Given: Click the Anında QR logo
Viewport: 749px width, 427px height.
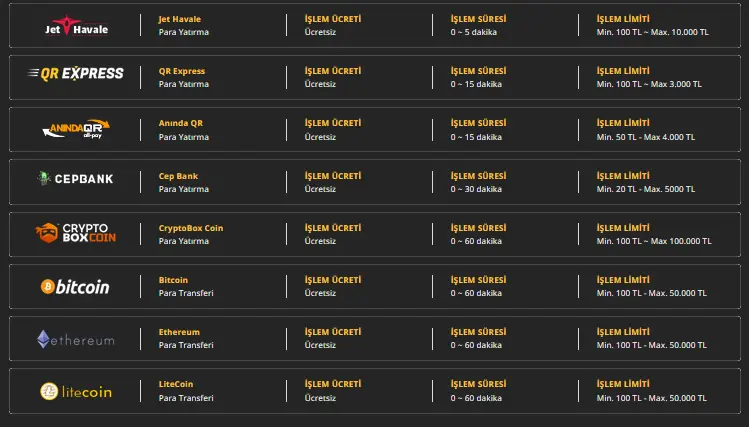Looking at the screenshot, I should pyautogui.click(x=76, y=128).
